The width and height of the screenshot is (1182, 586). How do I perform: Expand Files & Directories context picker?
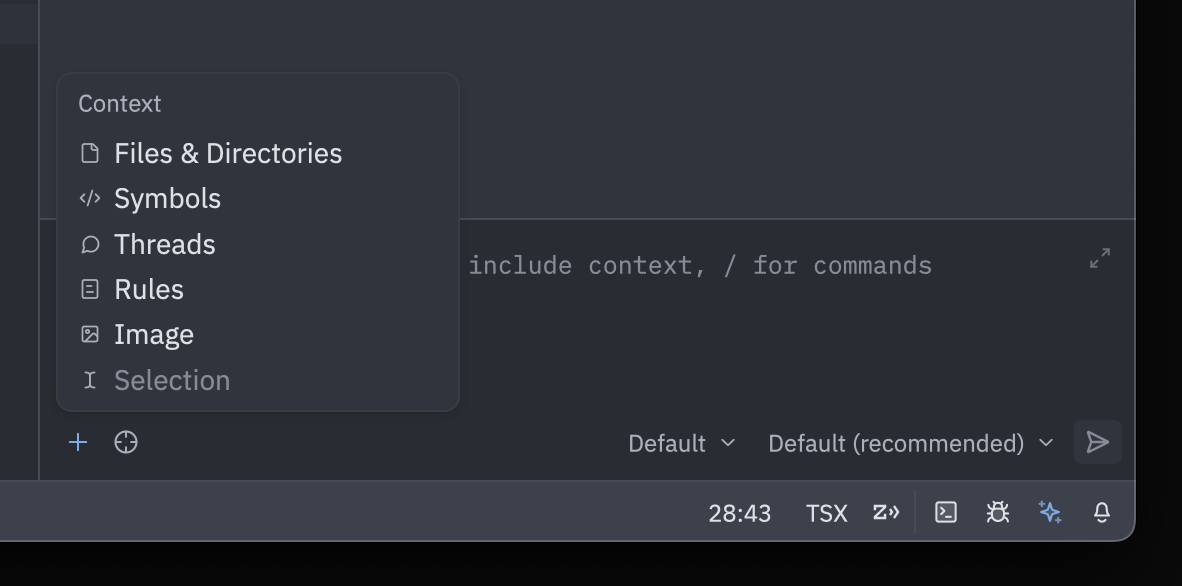click(227, 153)
